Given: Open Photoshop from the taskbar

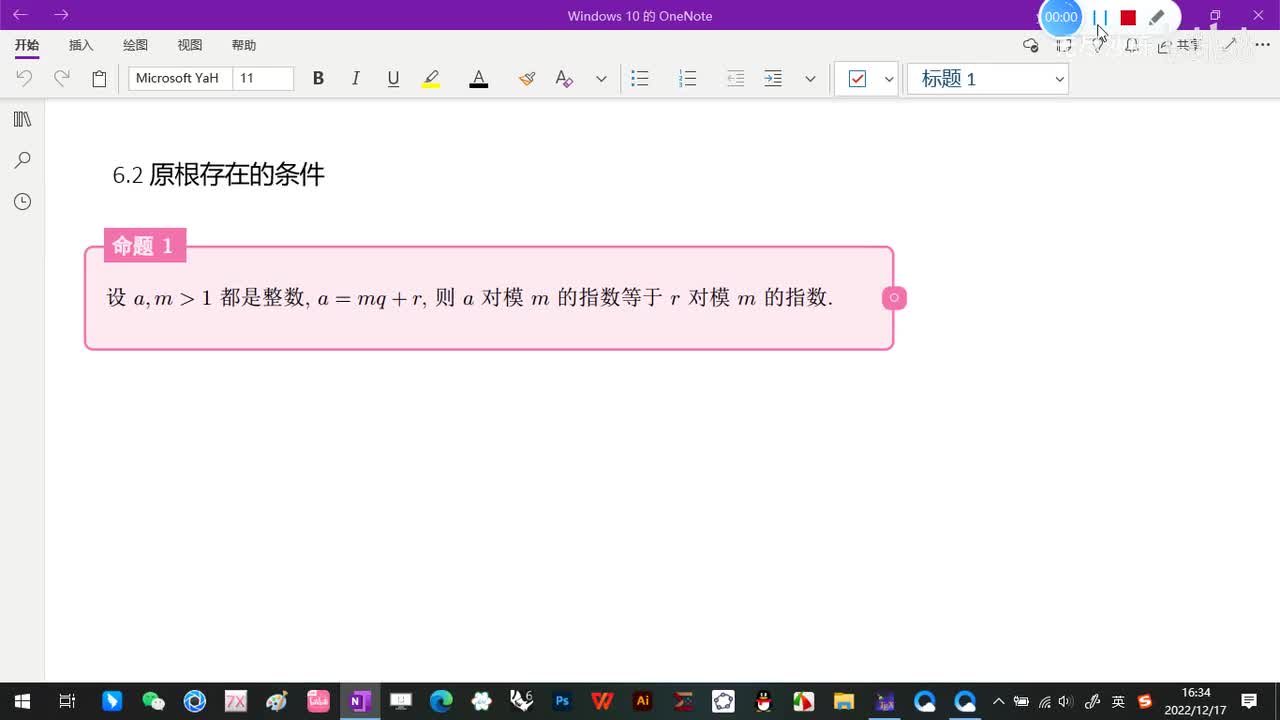Looking at the screenshot, I should pos(562,701).
